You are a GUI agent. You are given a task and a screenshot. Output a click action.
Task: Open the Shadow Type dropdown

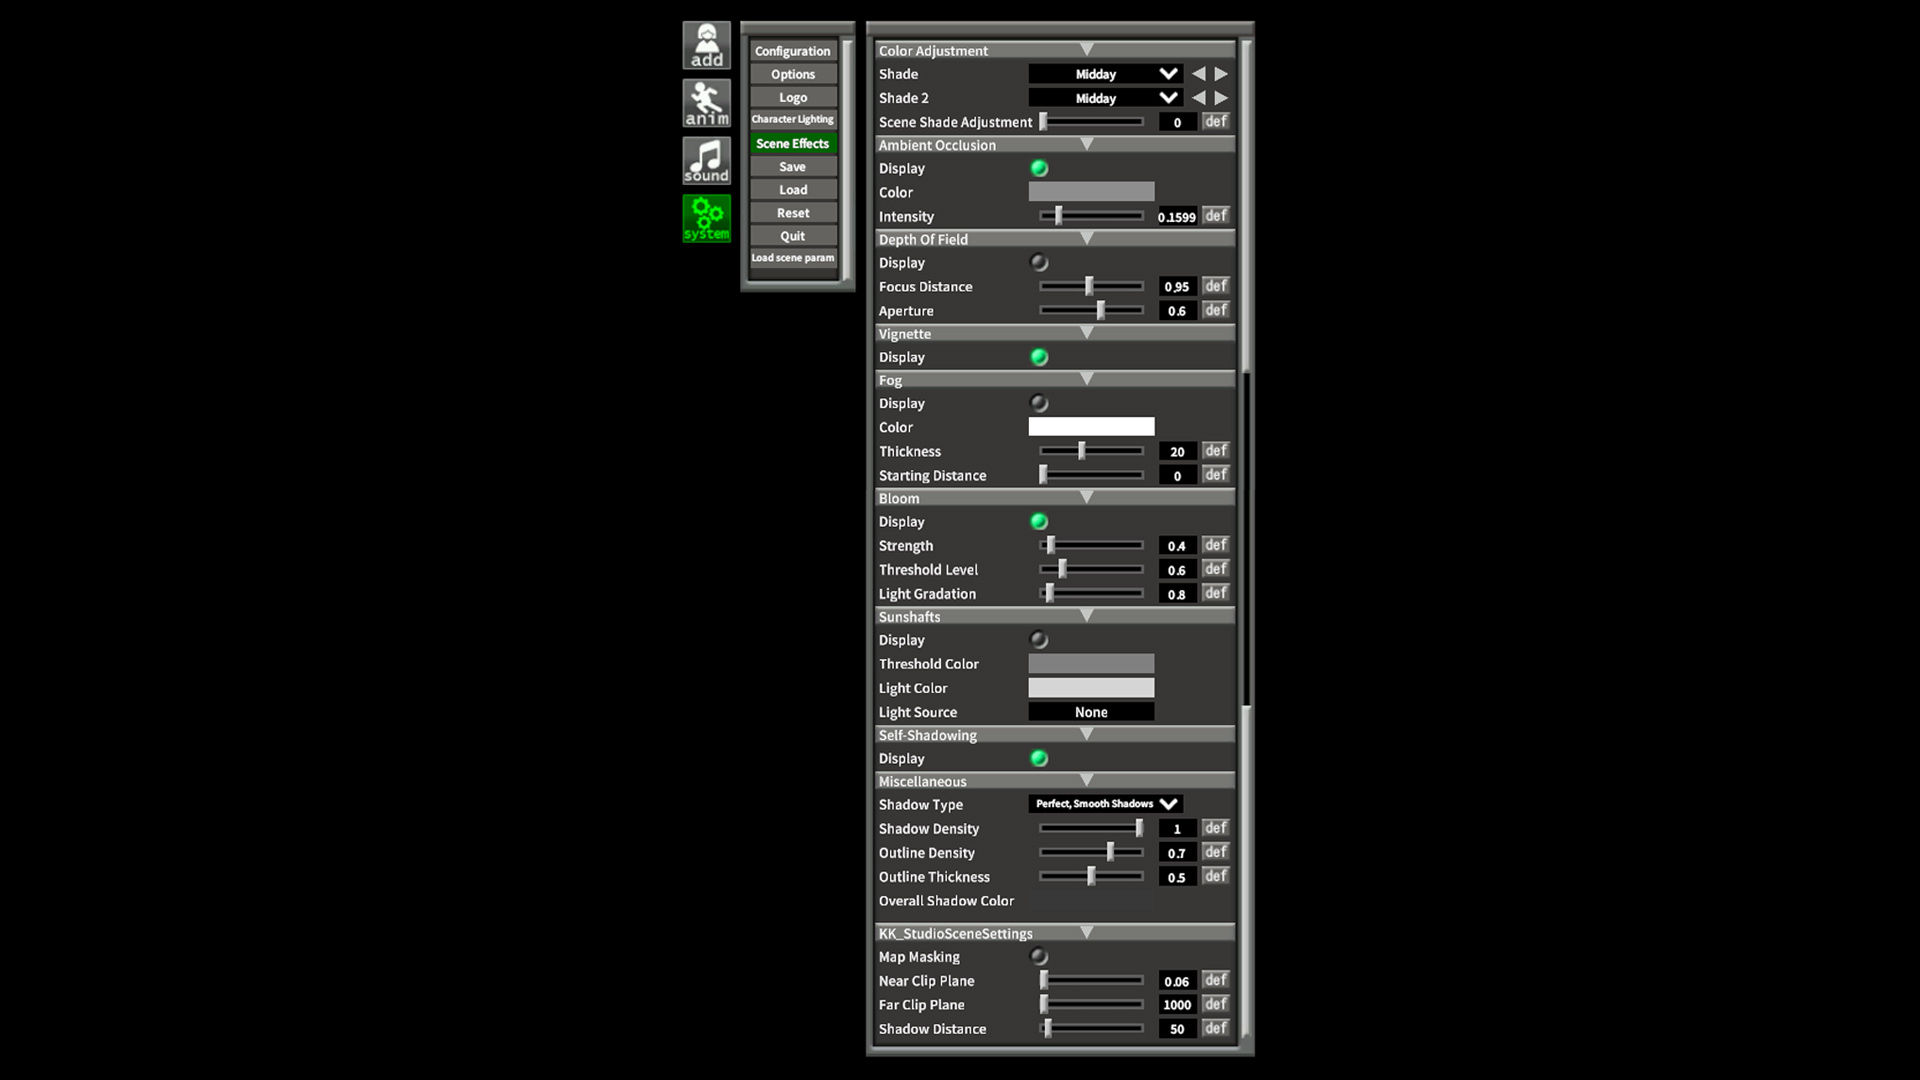pos(1105,804)
